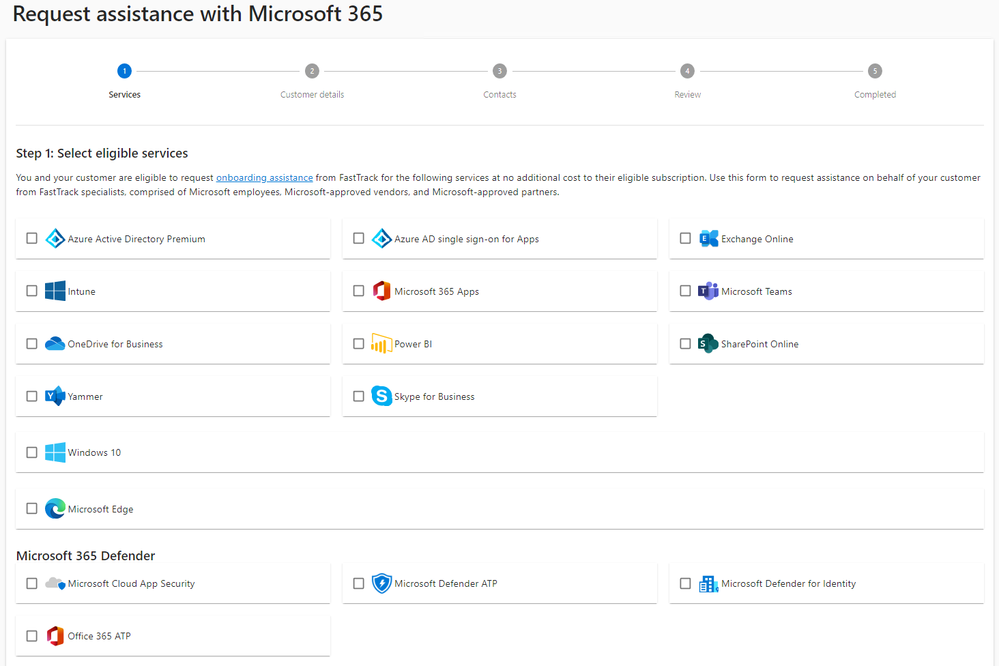Click the Exchange Online icon

pos(708,238)
